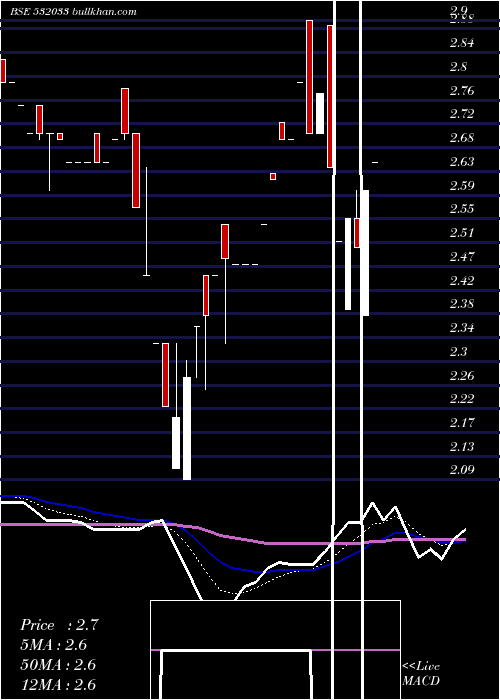Click the '<<Live MACD' label
This screenshot has height=700, width=500.
click(421, 674)
